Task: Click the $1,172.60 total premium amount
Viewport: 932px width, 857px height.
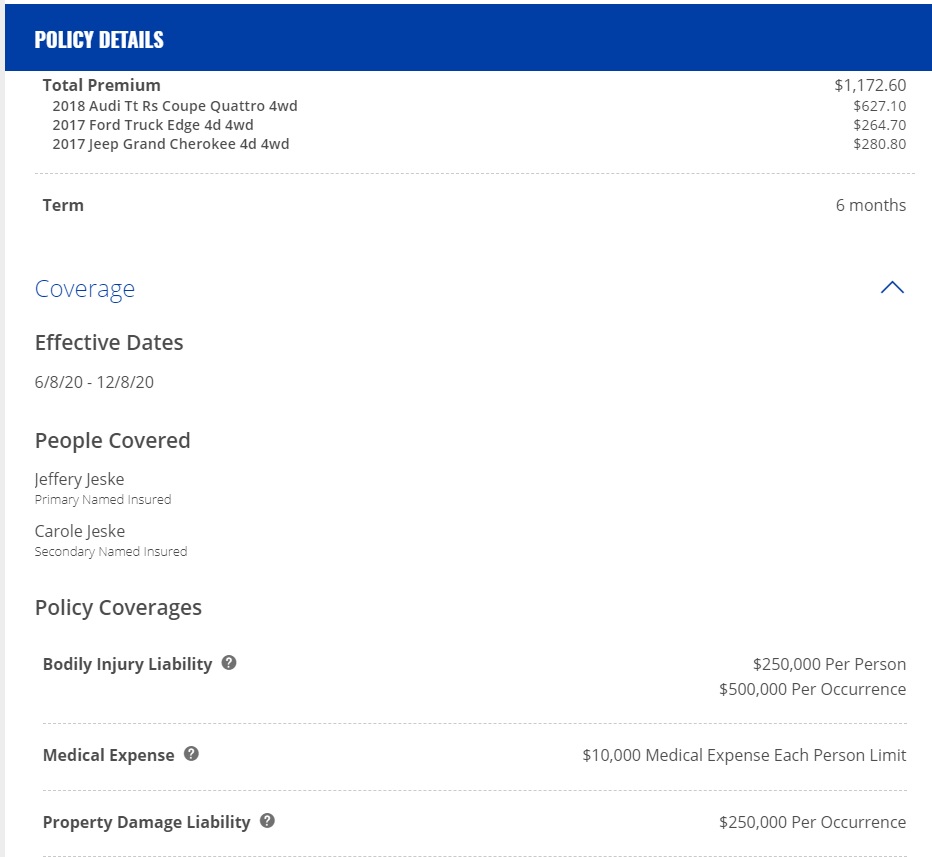Action: (x=870, y=85)
